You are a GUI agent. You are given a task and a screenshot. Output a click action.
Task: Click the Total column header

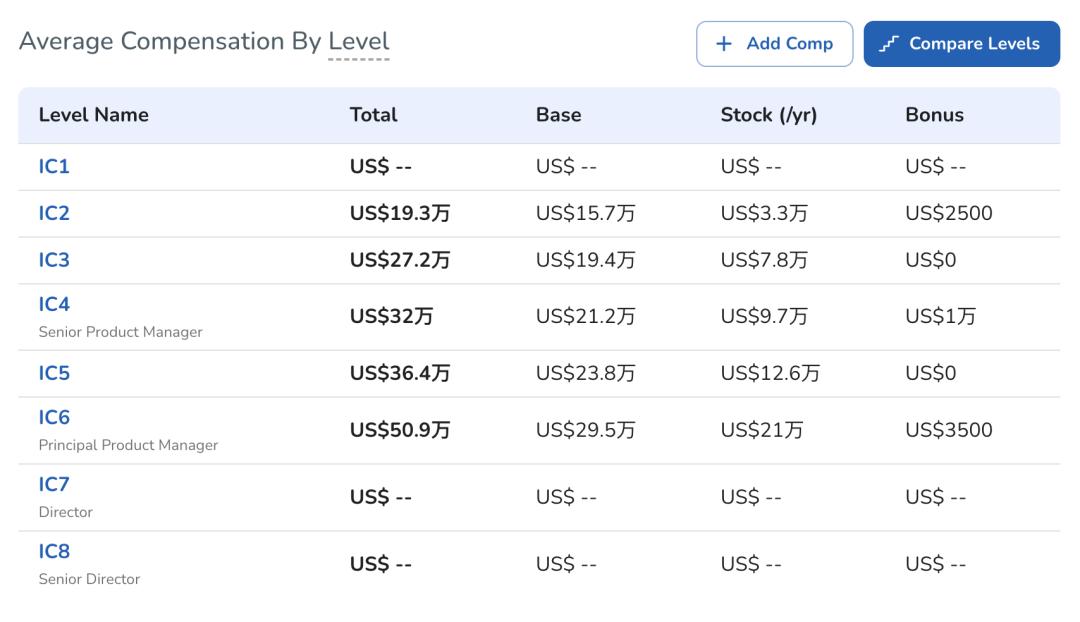[x=373, y=115]
